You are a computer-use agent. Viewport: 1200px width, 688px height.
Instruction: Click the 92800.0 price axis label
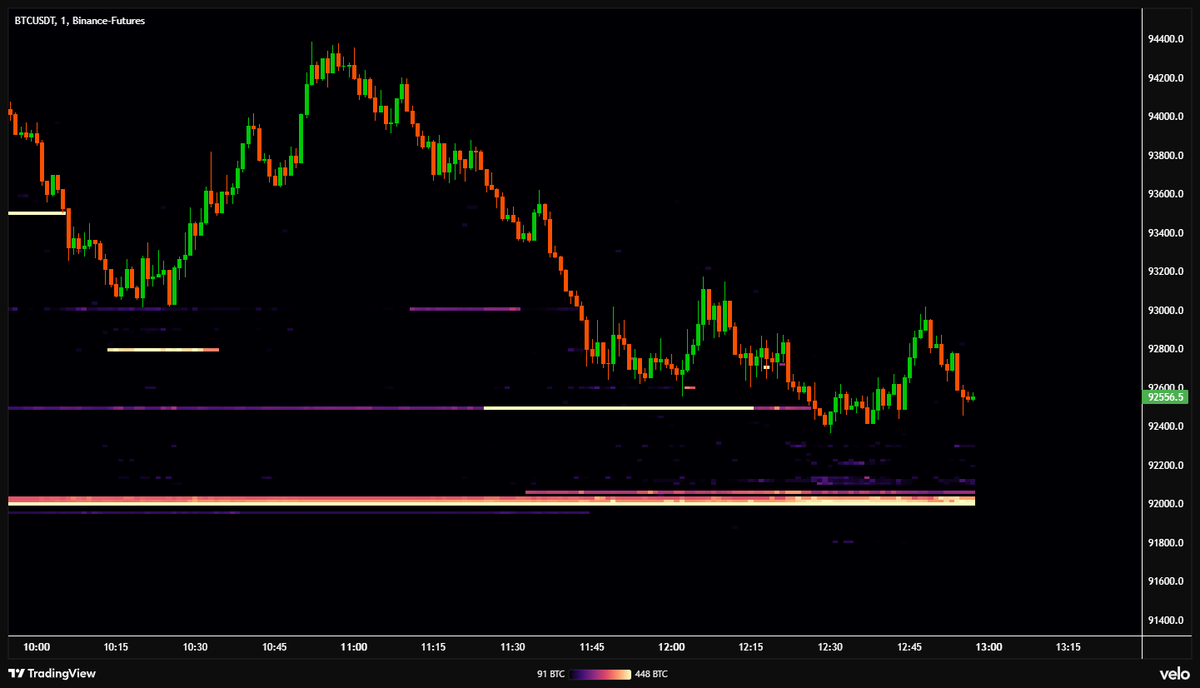pos(1168,349)
